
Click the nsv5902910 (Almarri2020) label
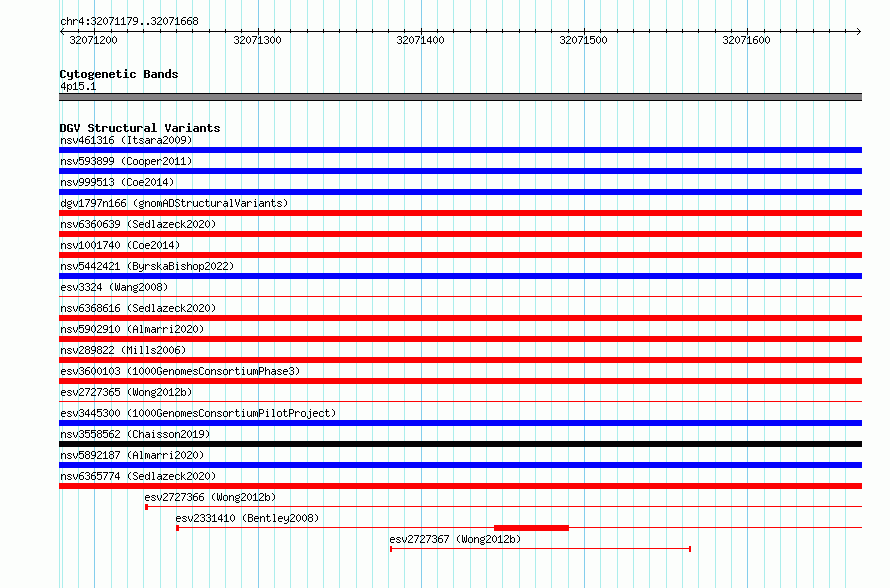pos(132,329)
